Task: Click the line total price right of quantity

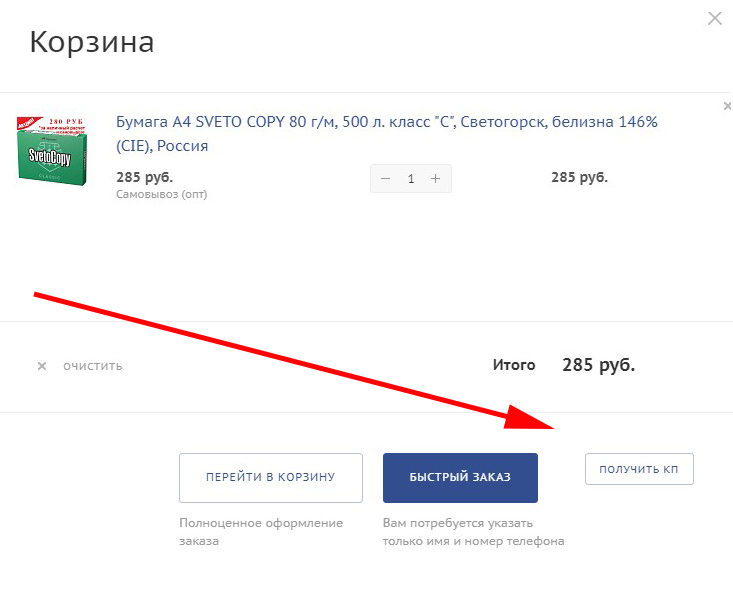Action: click(579, 177)
